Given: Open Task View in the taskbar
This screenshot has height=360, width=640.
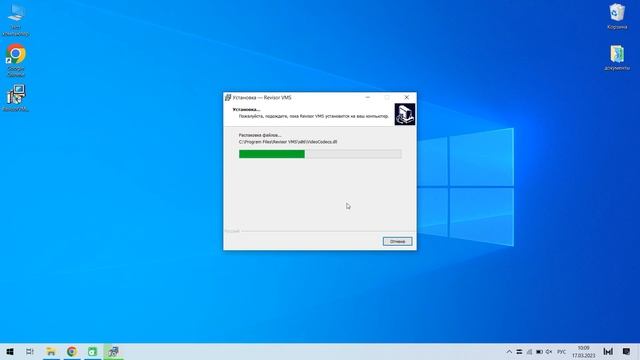Looking at the screenshot, I should coord(30,351).
